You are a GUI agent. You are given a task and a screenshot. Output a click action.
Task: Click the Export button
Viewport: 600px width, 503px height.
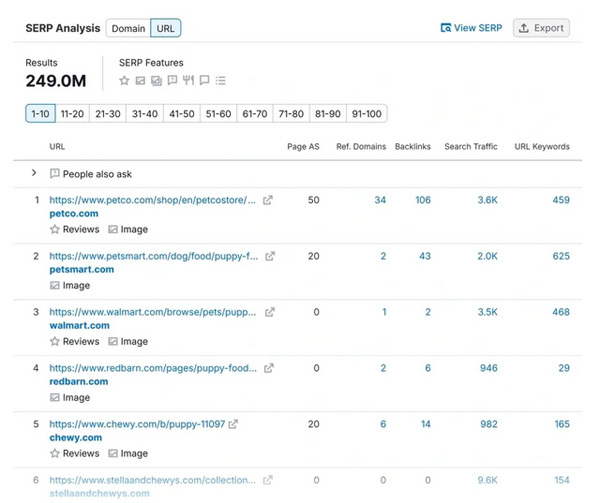pos(541,28)
